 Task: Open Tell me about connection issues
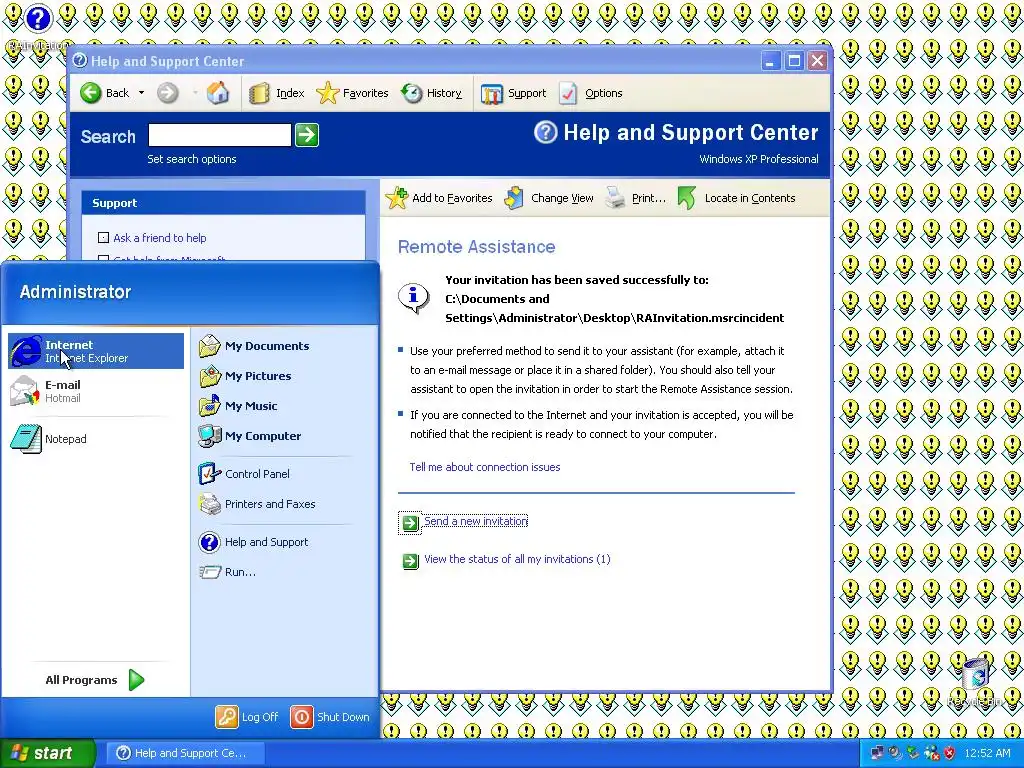[485, 467]
